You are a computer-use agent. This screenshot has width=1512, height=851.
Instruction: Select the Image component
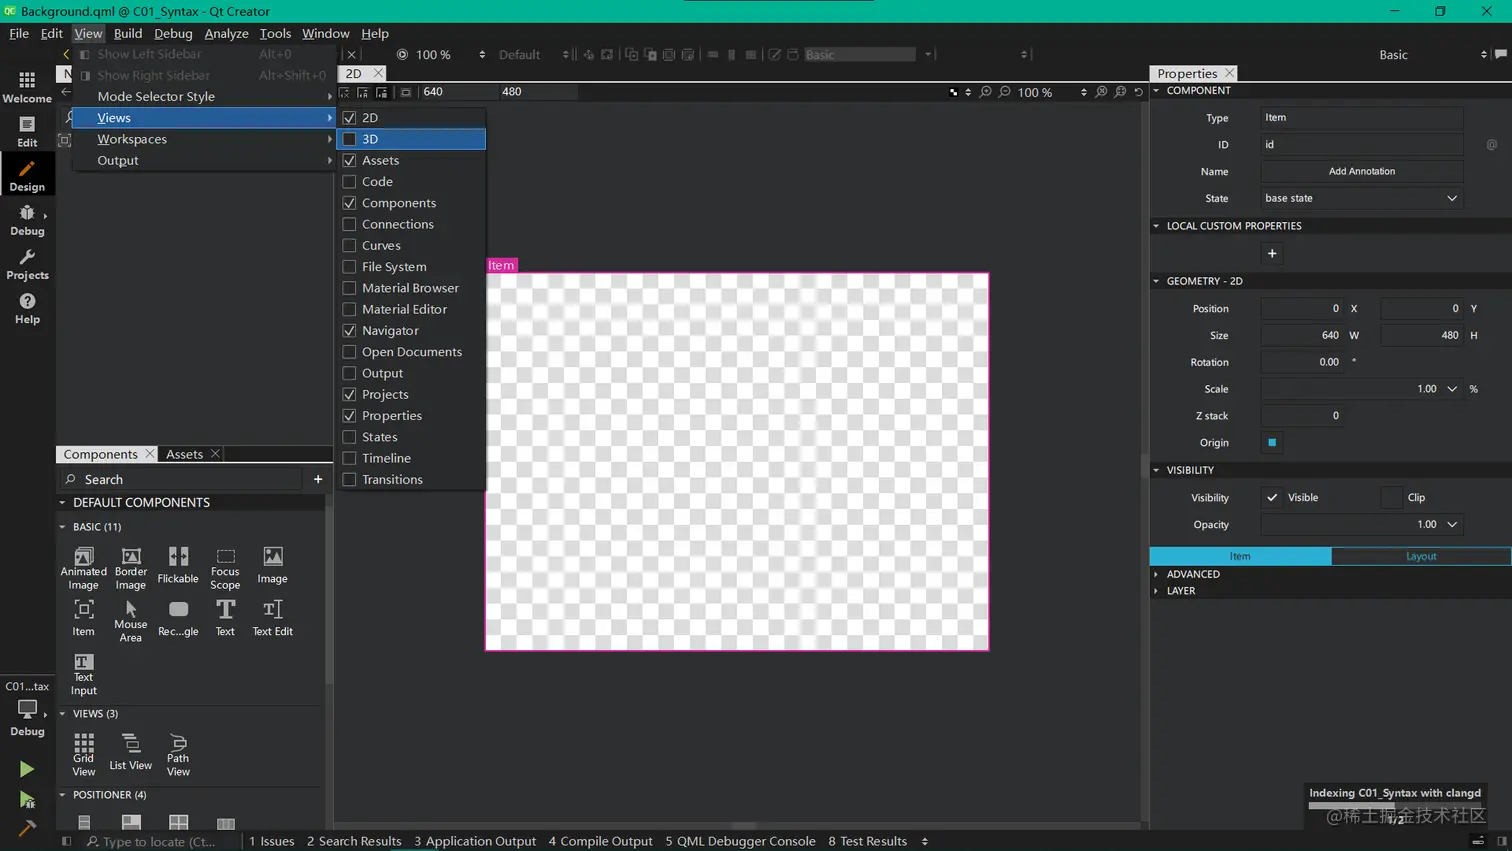[272, 565]
